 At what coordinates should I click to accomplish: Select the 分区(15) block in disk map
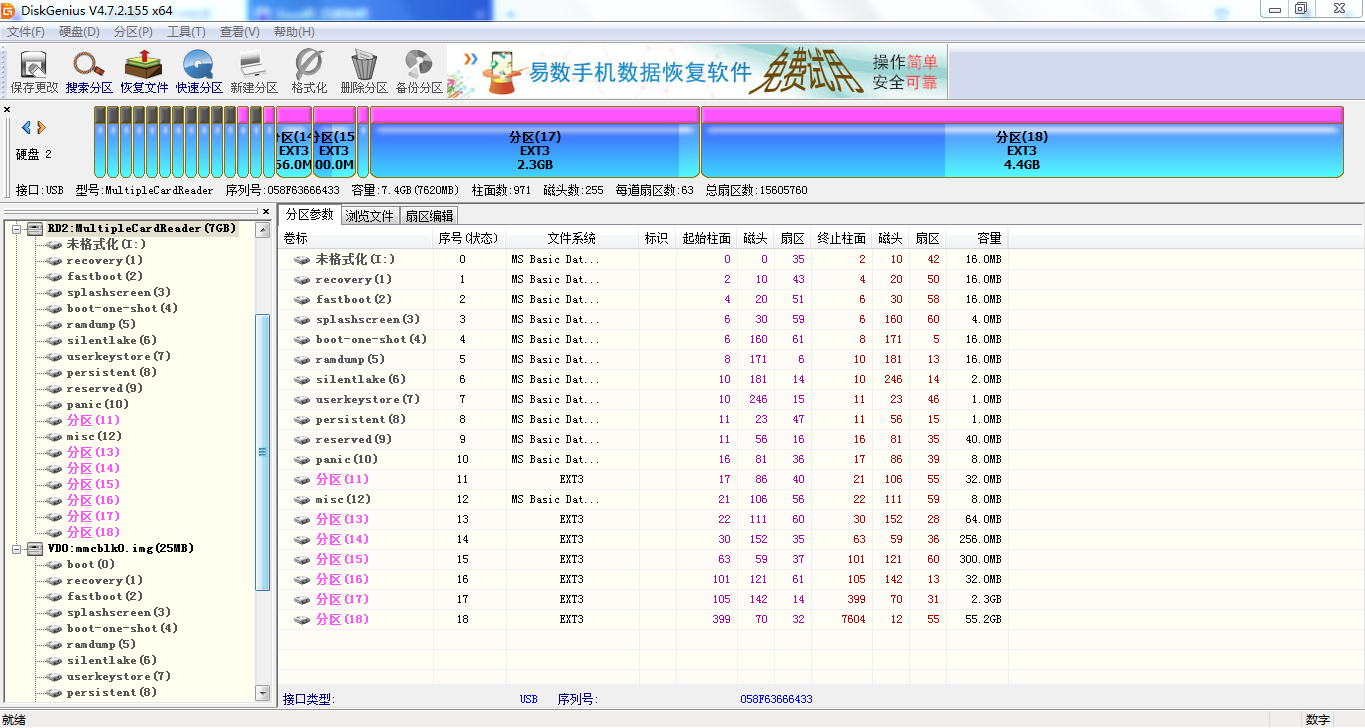335,142
